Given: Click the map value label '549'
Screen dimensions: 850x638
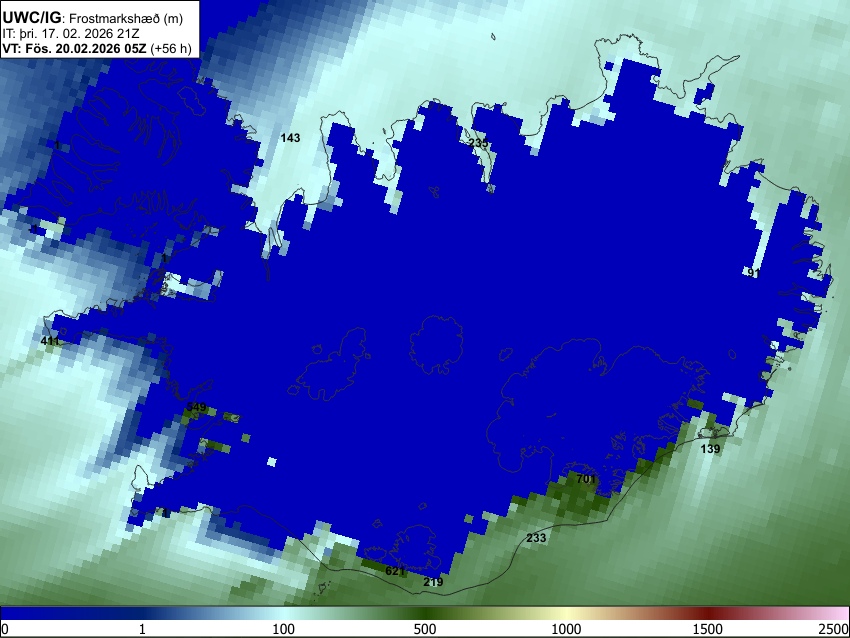Looking at the screenshot, I should (x=196, y=407).
